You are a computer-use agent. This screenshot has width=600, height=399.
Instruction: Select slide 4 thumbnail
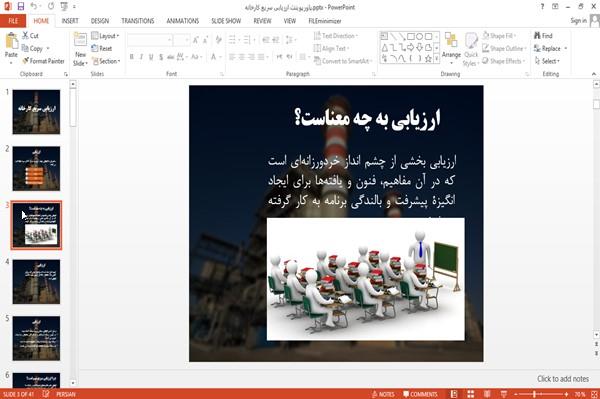coord(36,282)
